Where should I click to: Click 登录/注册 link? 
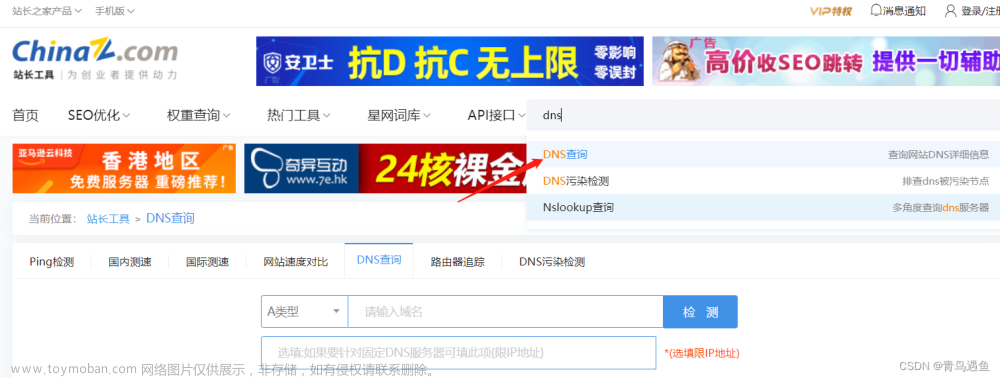click(x=980, y=11)
